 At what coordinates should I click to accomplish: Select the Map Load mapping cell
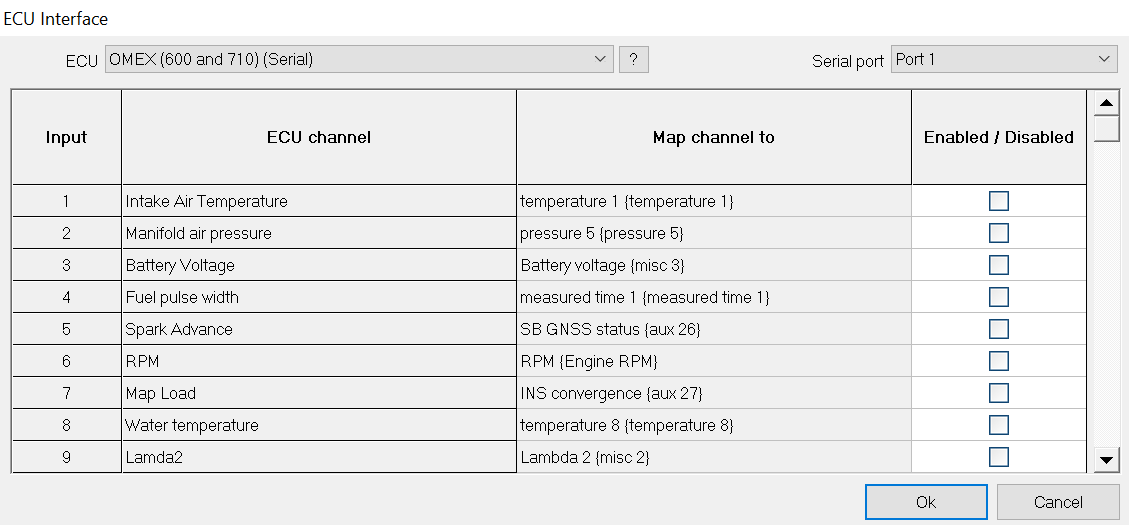(713, 393)
